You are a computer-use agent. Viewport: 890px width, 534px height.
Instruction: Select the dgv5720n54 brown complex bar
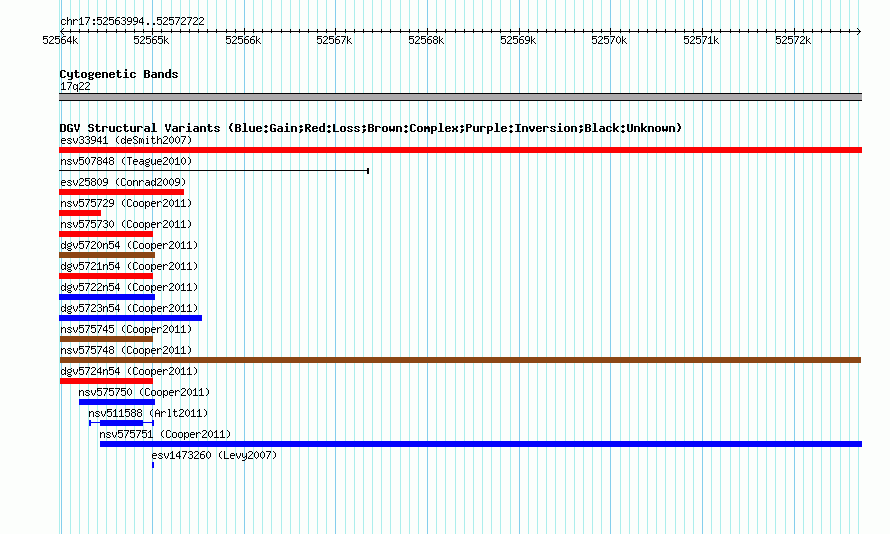click(107, 255)
